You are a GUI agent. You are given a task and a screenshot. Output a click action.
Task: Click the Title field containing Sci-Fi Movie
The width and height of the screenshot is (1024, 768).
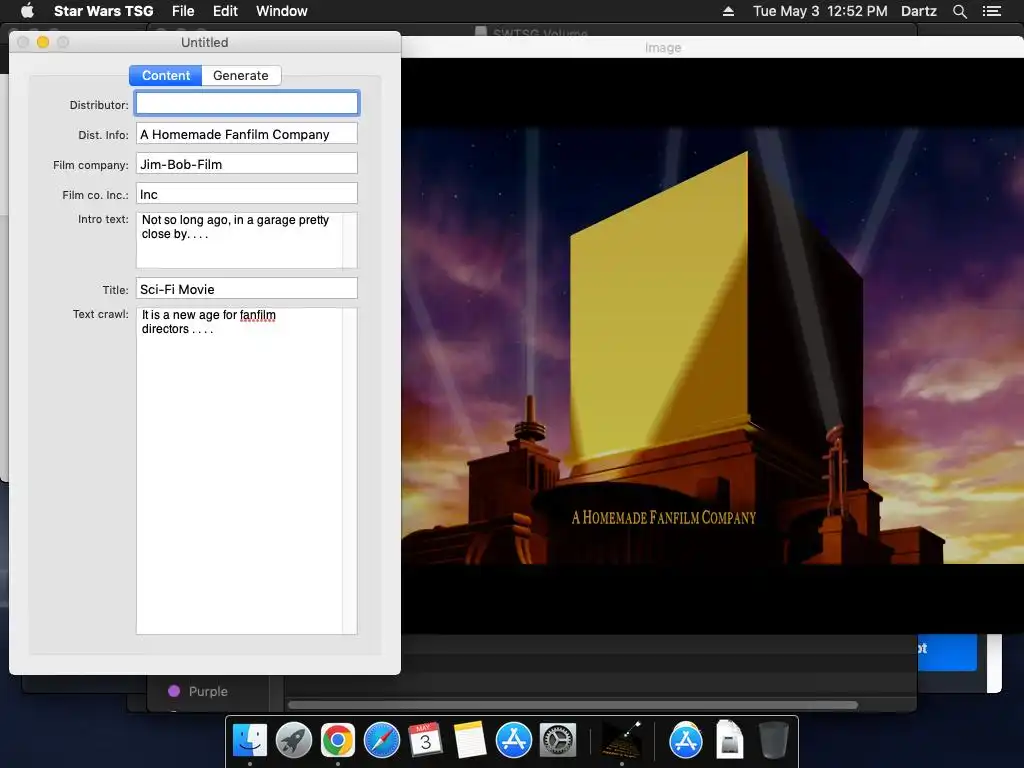coord(247,289)
